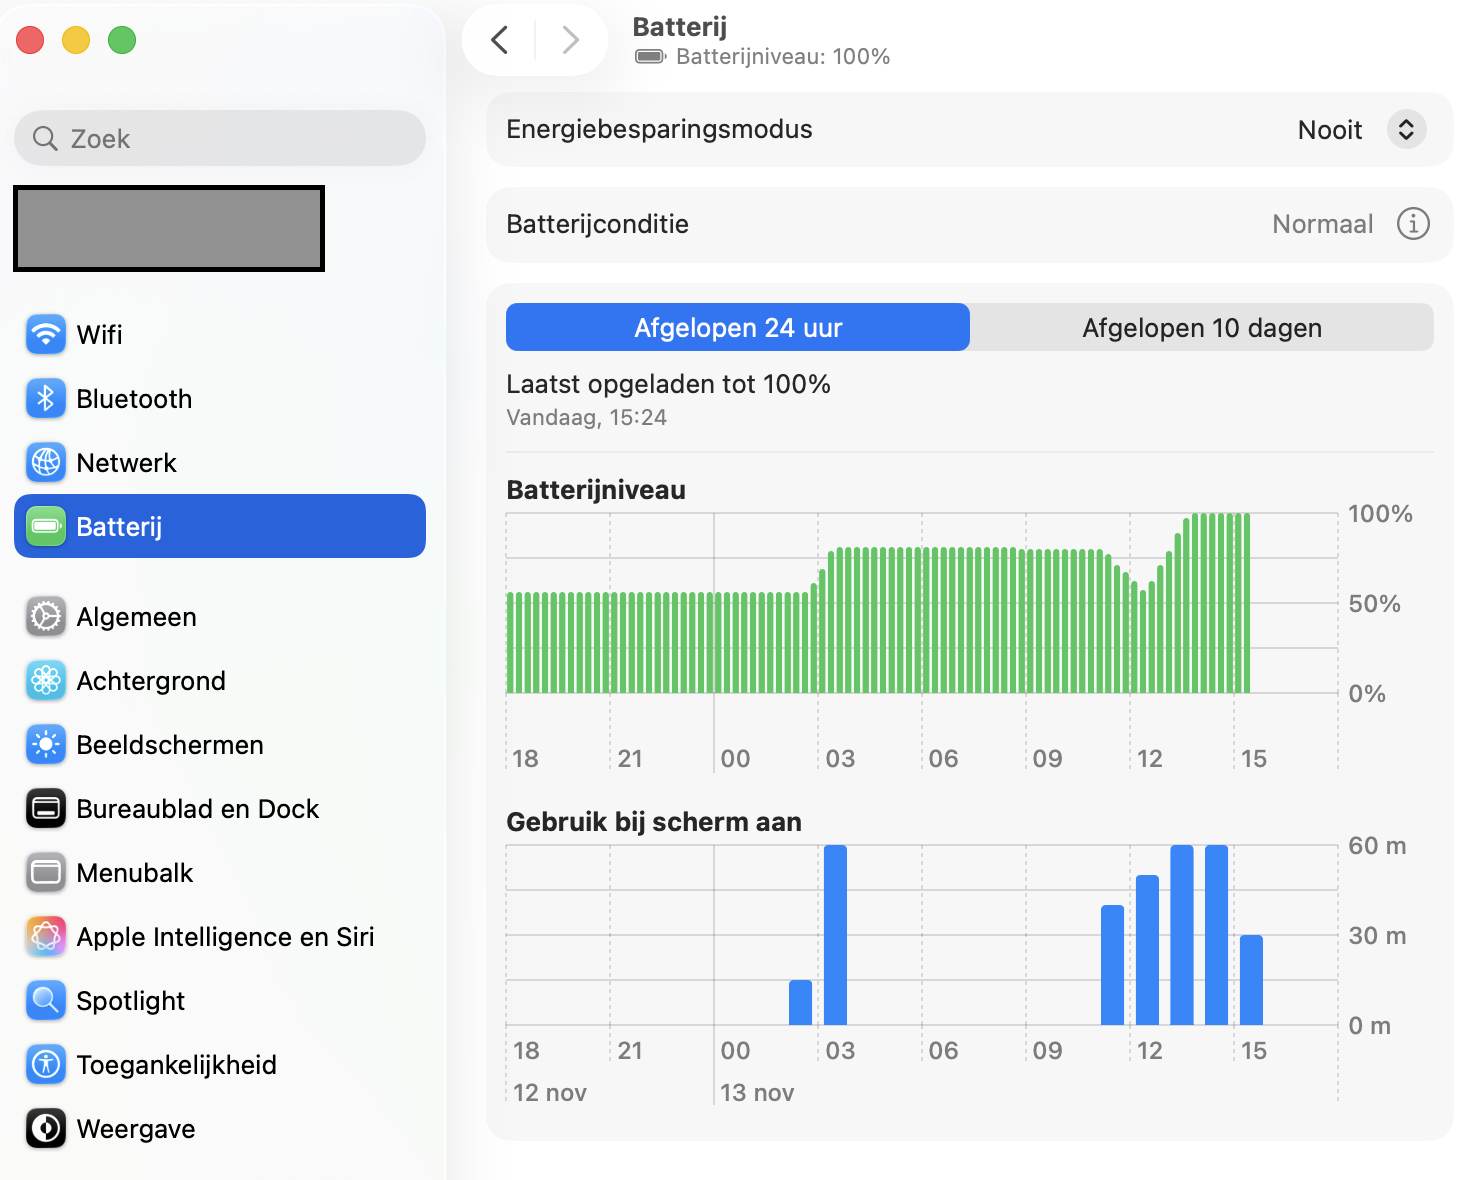Select the Batterij sidebar icon
This screenshot has width=1472, height=1180.
coord(45,526)
